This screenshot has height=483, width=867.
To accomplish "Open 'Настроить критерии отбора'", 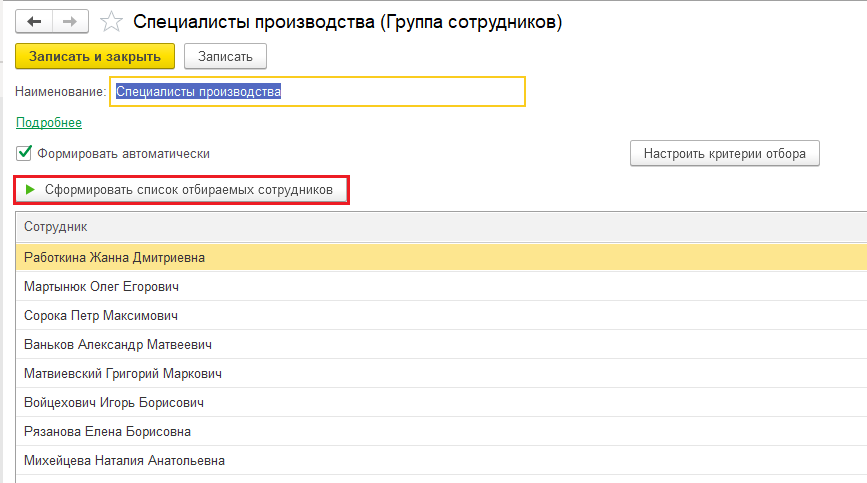I will coord(724,154).
